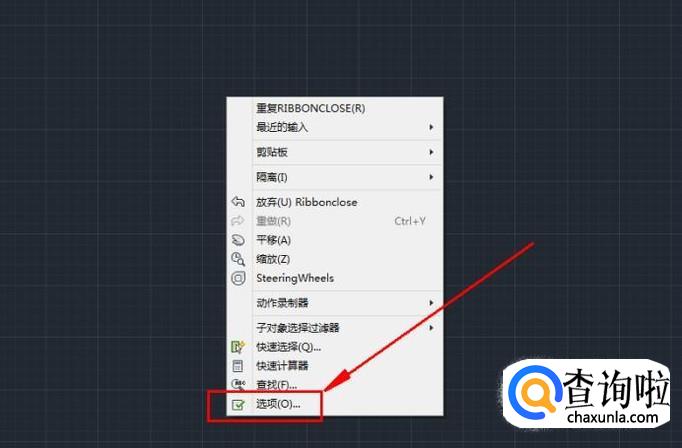
Task: Expand the 剪贴板 submenu arrow
Action: click(431, 152)
